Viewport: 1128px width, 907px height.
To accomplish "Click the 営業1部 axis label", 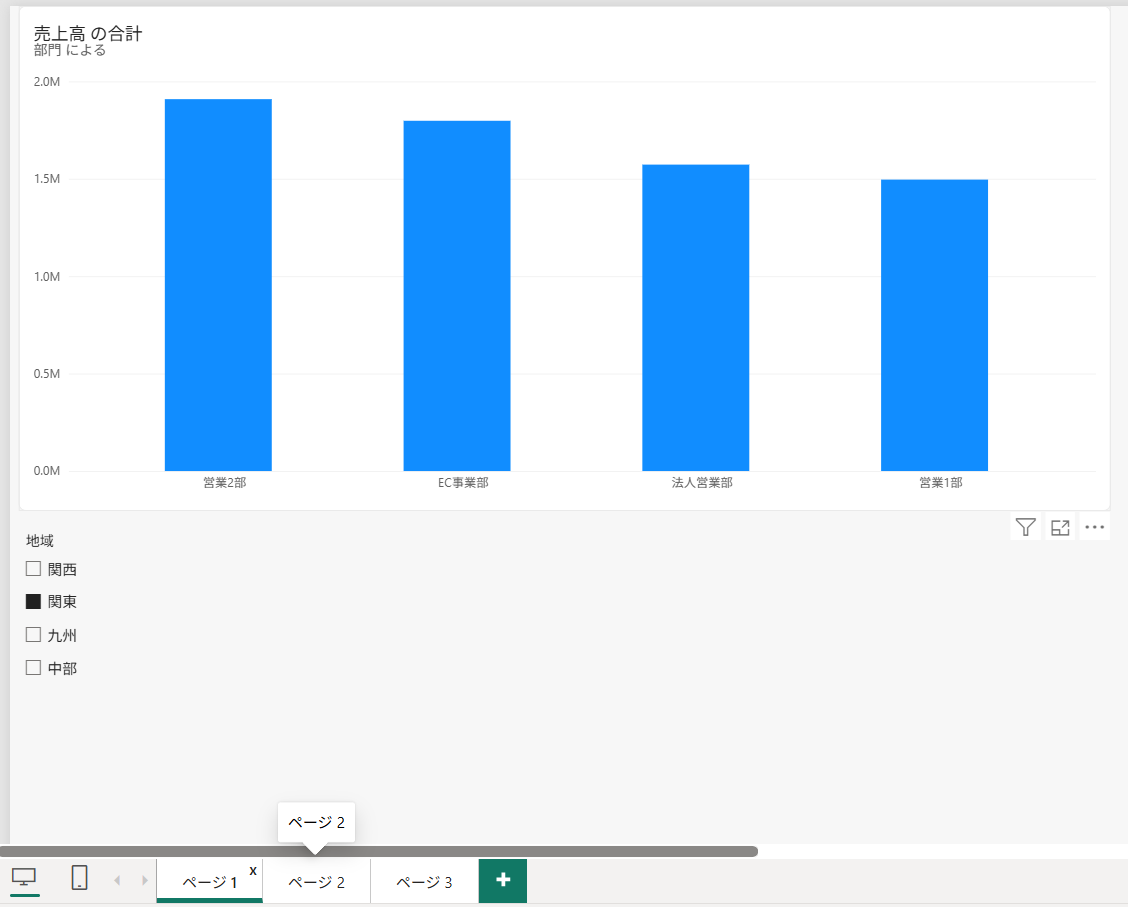I will 941,483.
